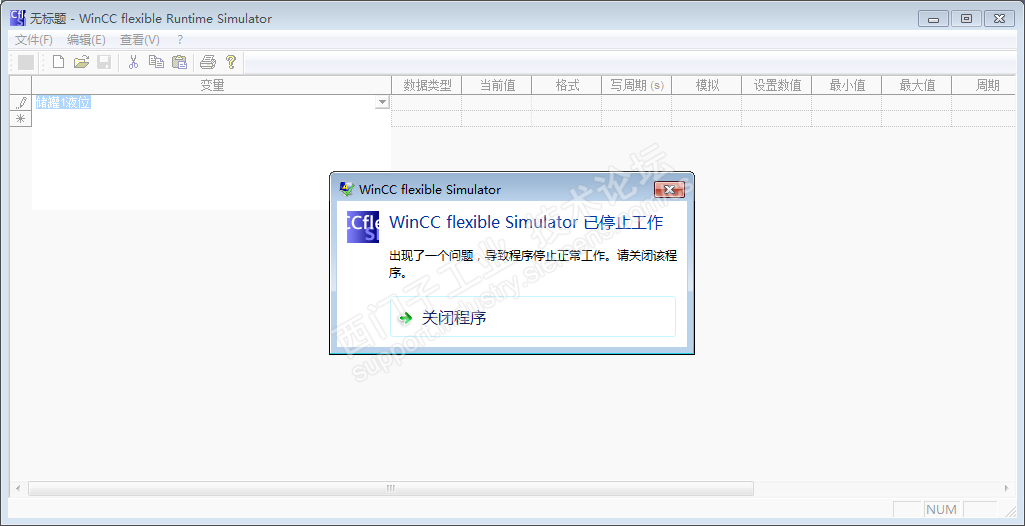Click the empty data type cell in first row

426,103
